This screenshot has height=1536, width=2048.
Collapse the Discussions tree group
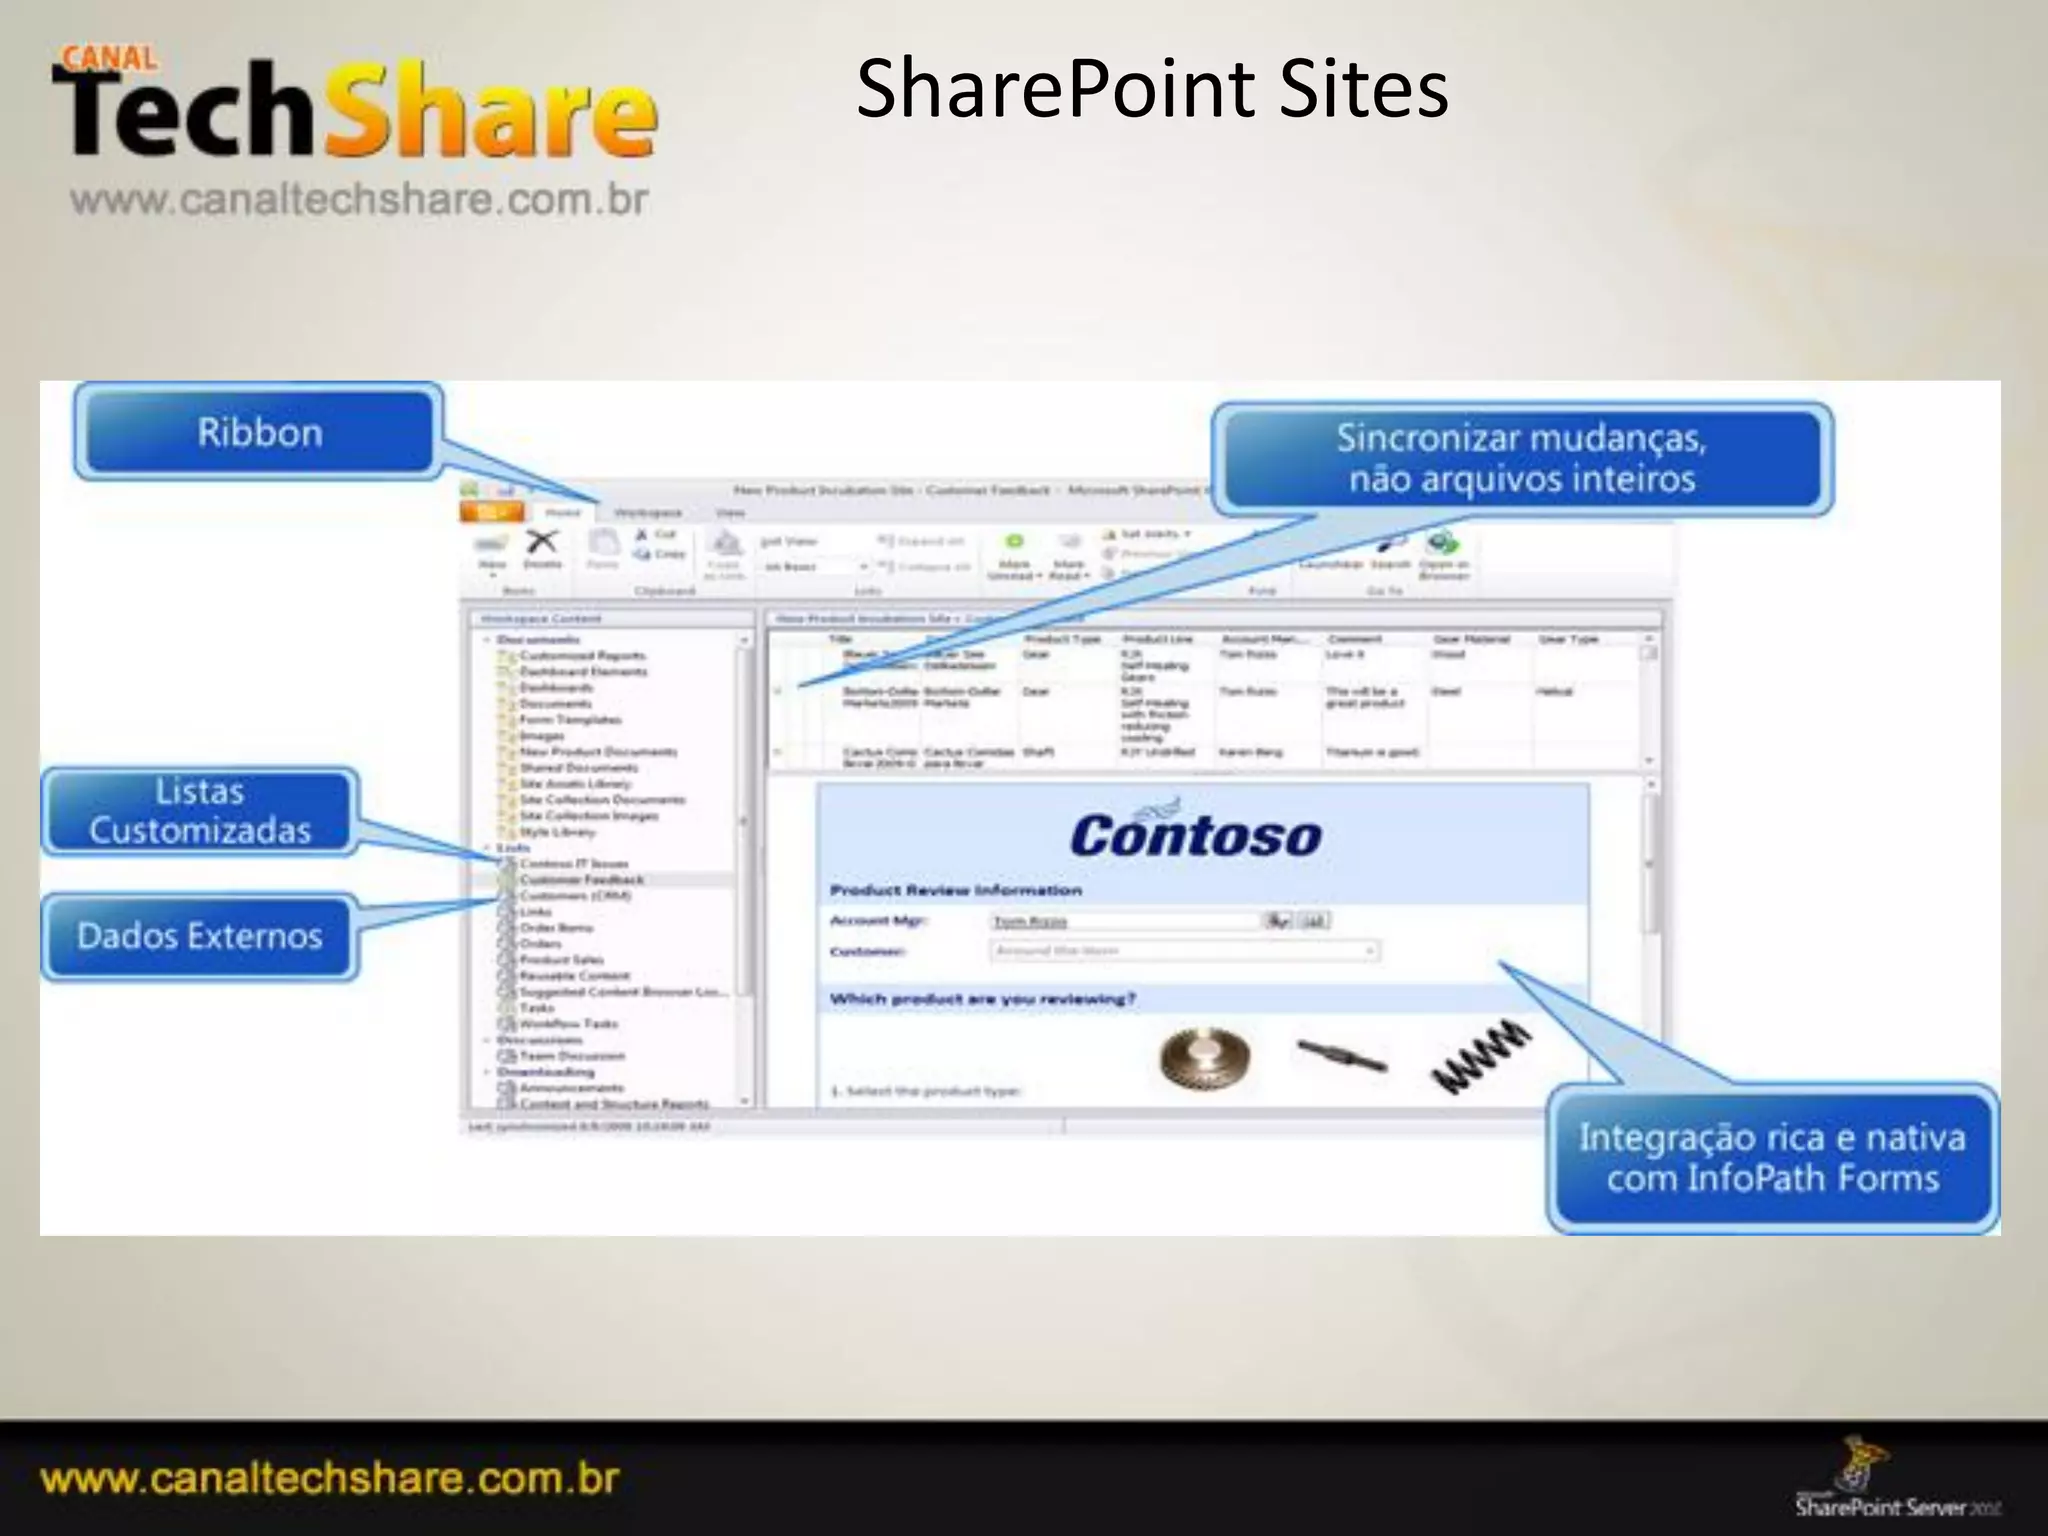[487, 1040]
